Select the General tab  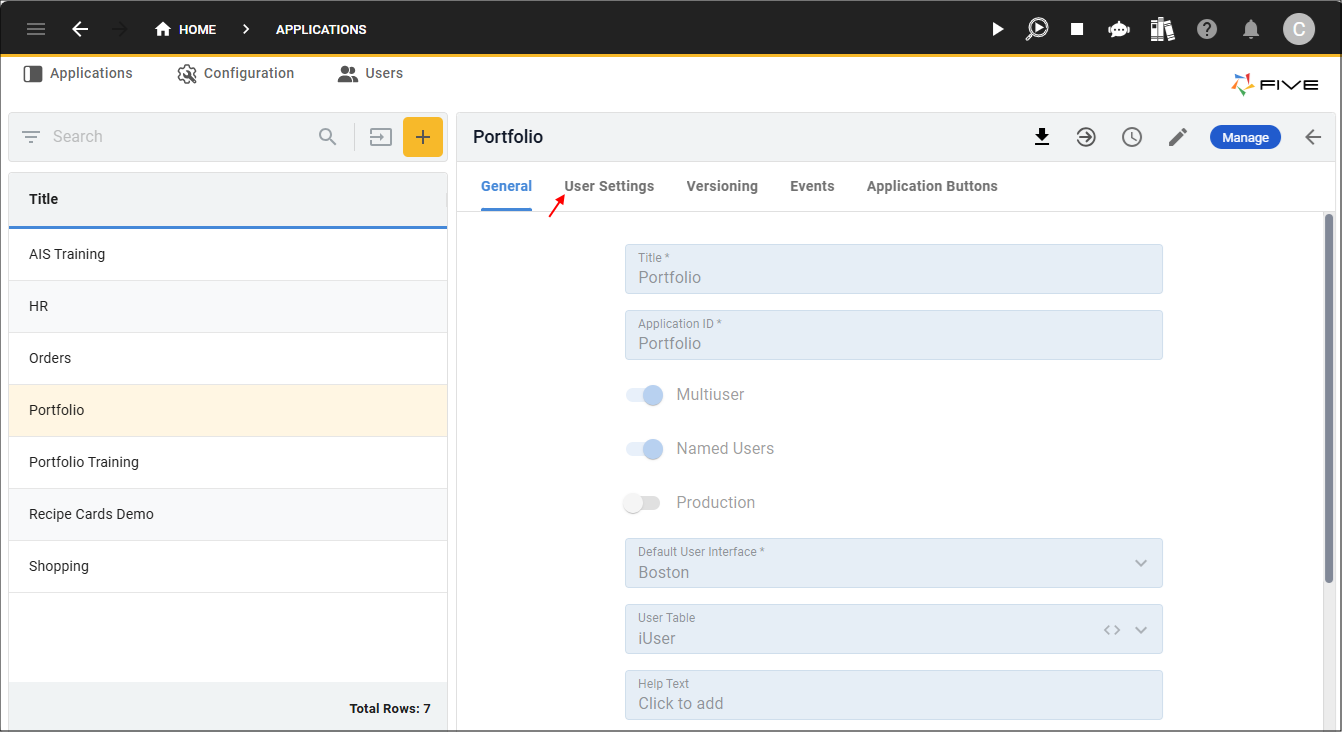506,186
